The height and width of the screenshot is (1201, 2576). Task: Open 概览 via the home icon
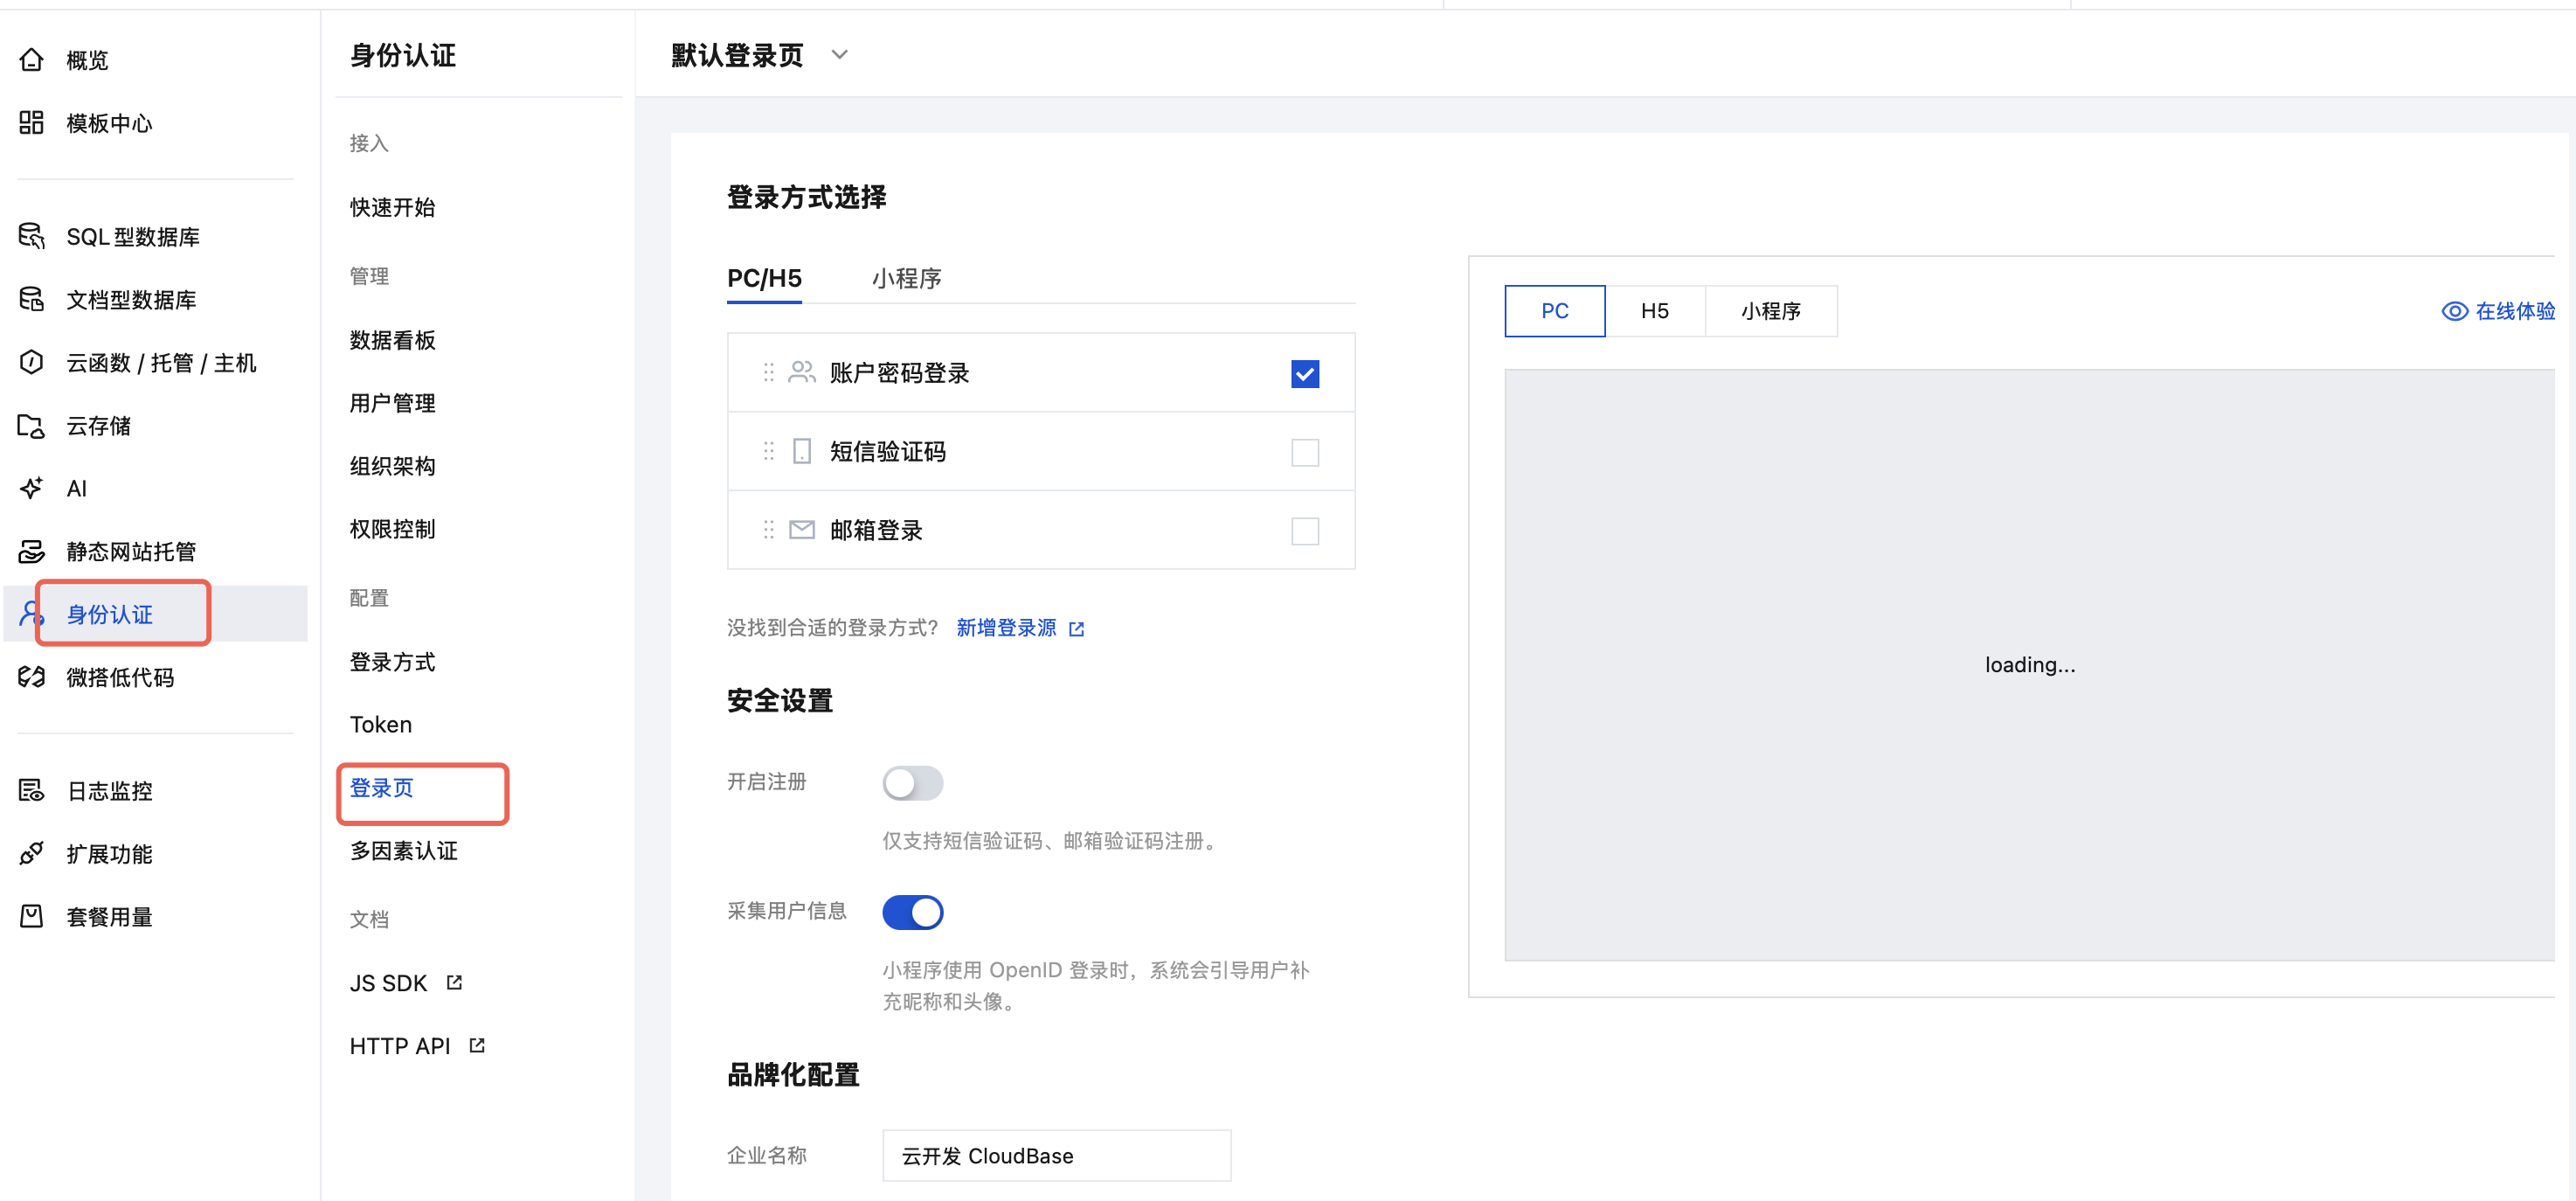(31, 60)
